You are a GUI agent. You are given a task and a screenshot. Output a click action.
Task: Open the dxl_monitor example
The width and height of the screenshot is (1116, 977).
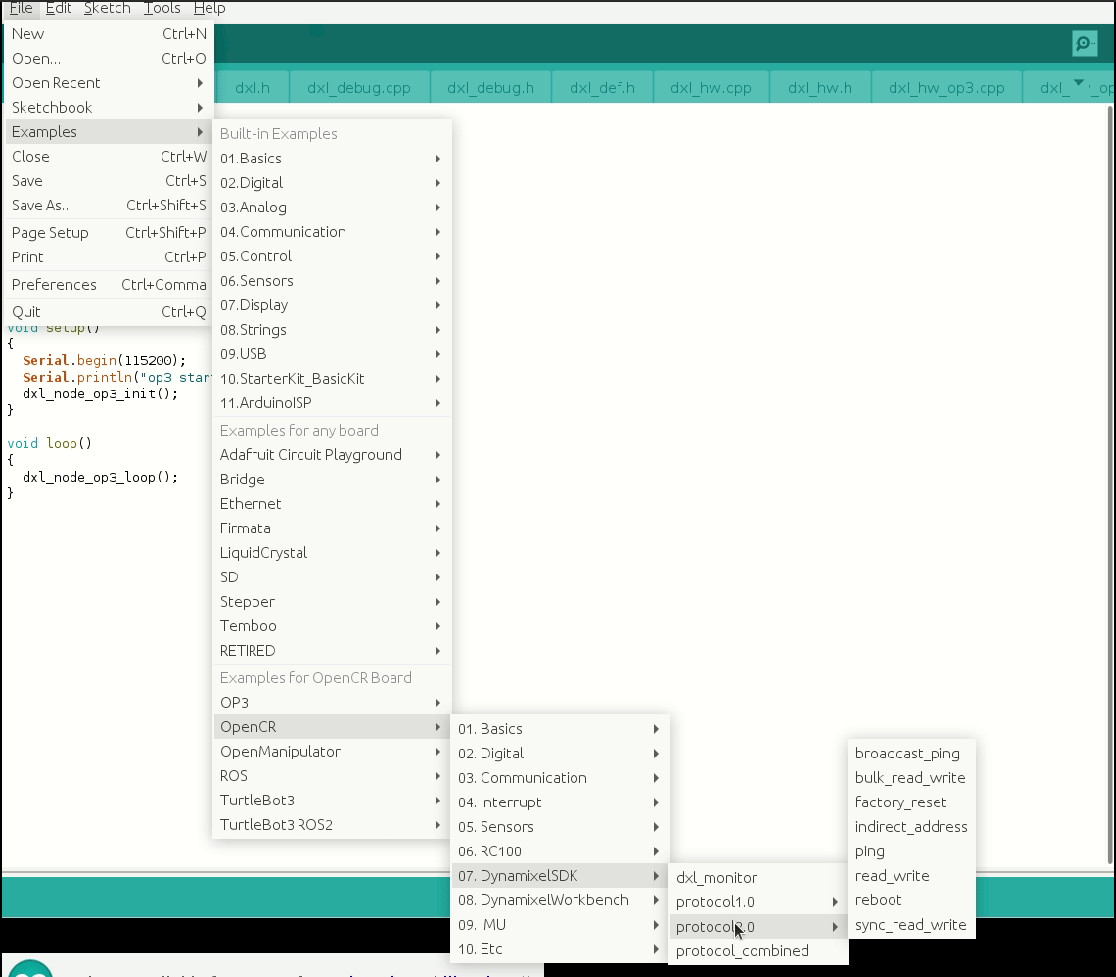716,878
